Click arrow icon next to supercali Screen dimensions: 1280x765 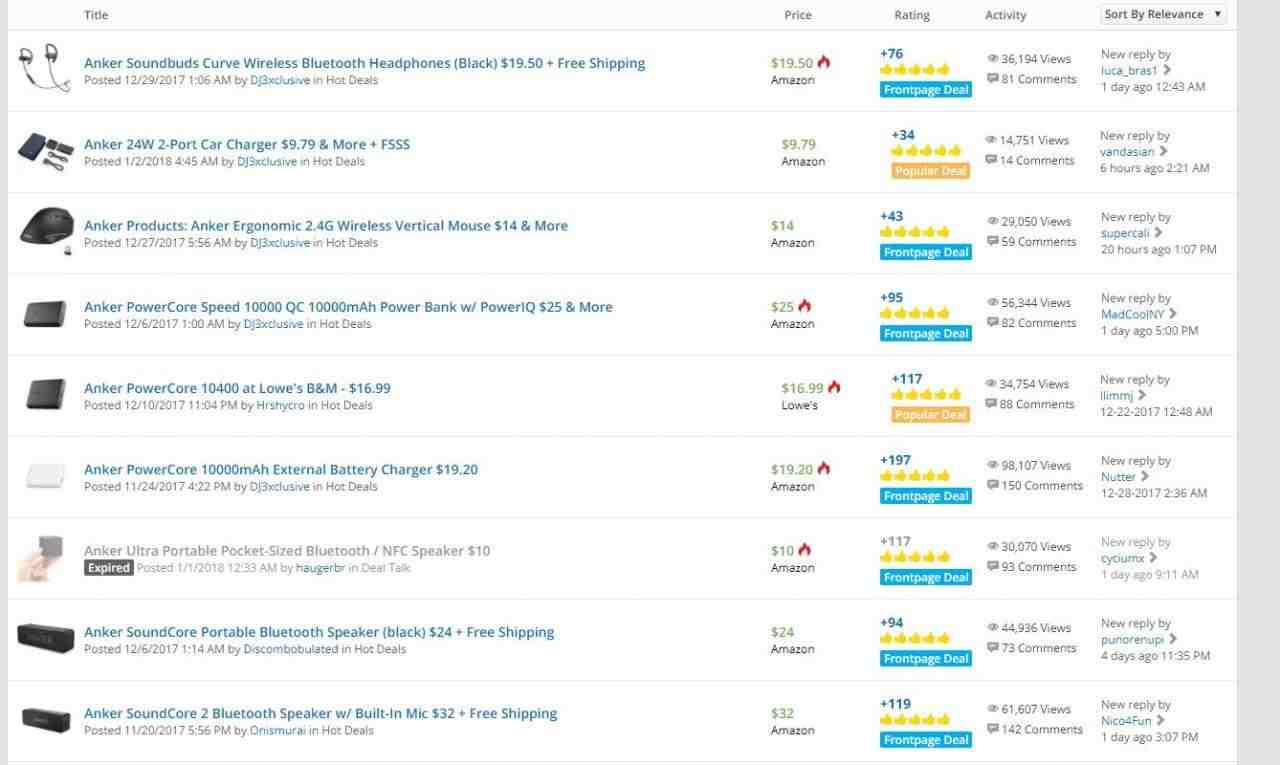click(1159, 233)
